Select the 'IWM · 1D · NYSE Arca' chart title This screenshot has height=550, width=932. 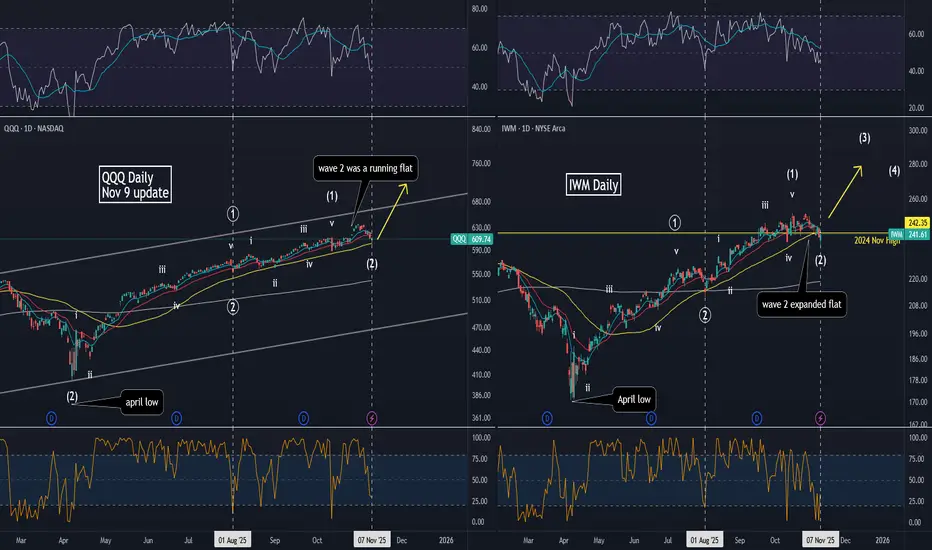point(533,128)
